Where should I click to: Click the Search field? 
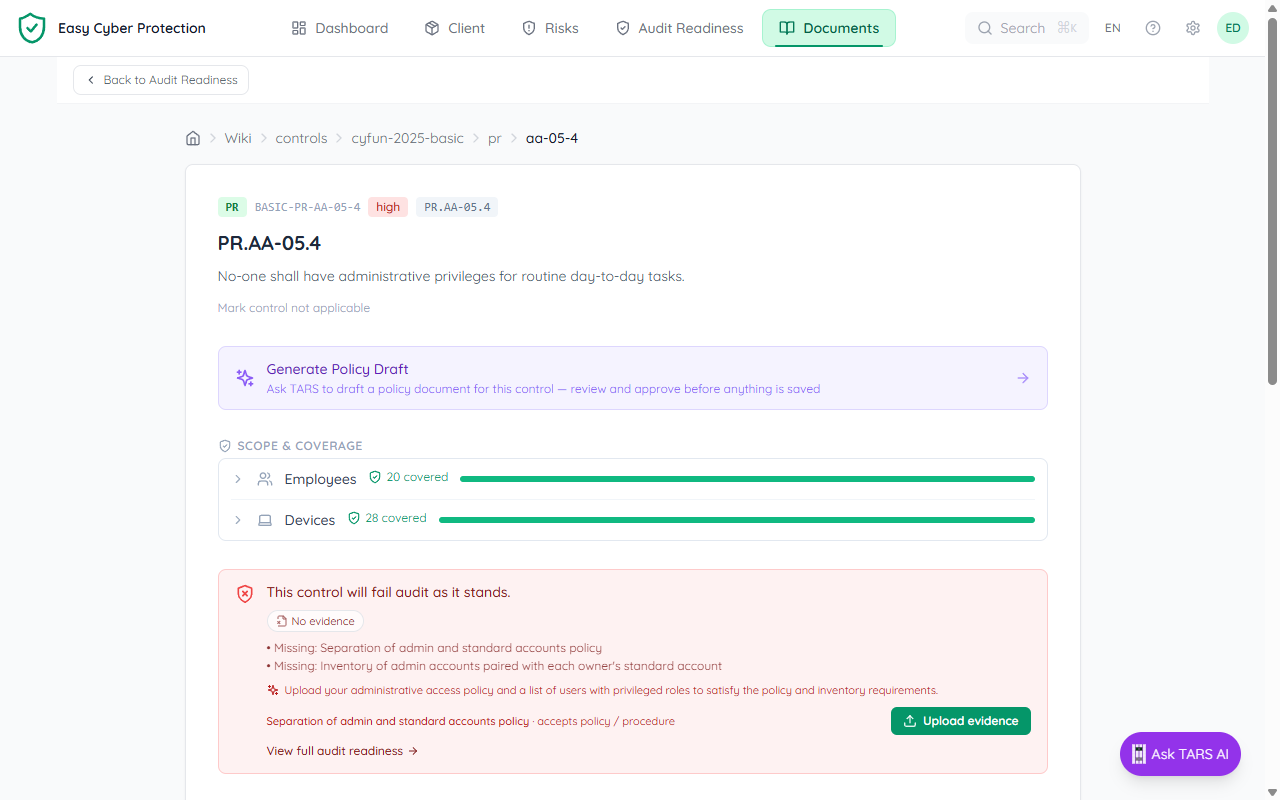(1027, 28)
